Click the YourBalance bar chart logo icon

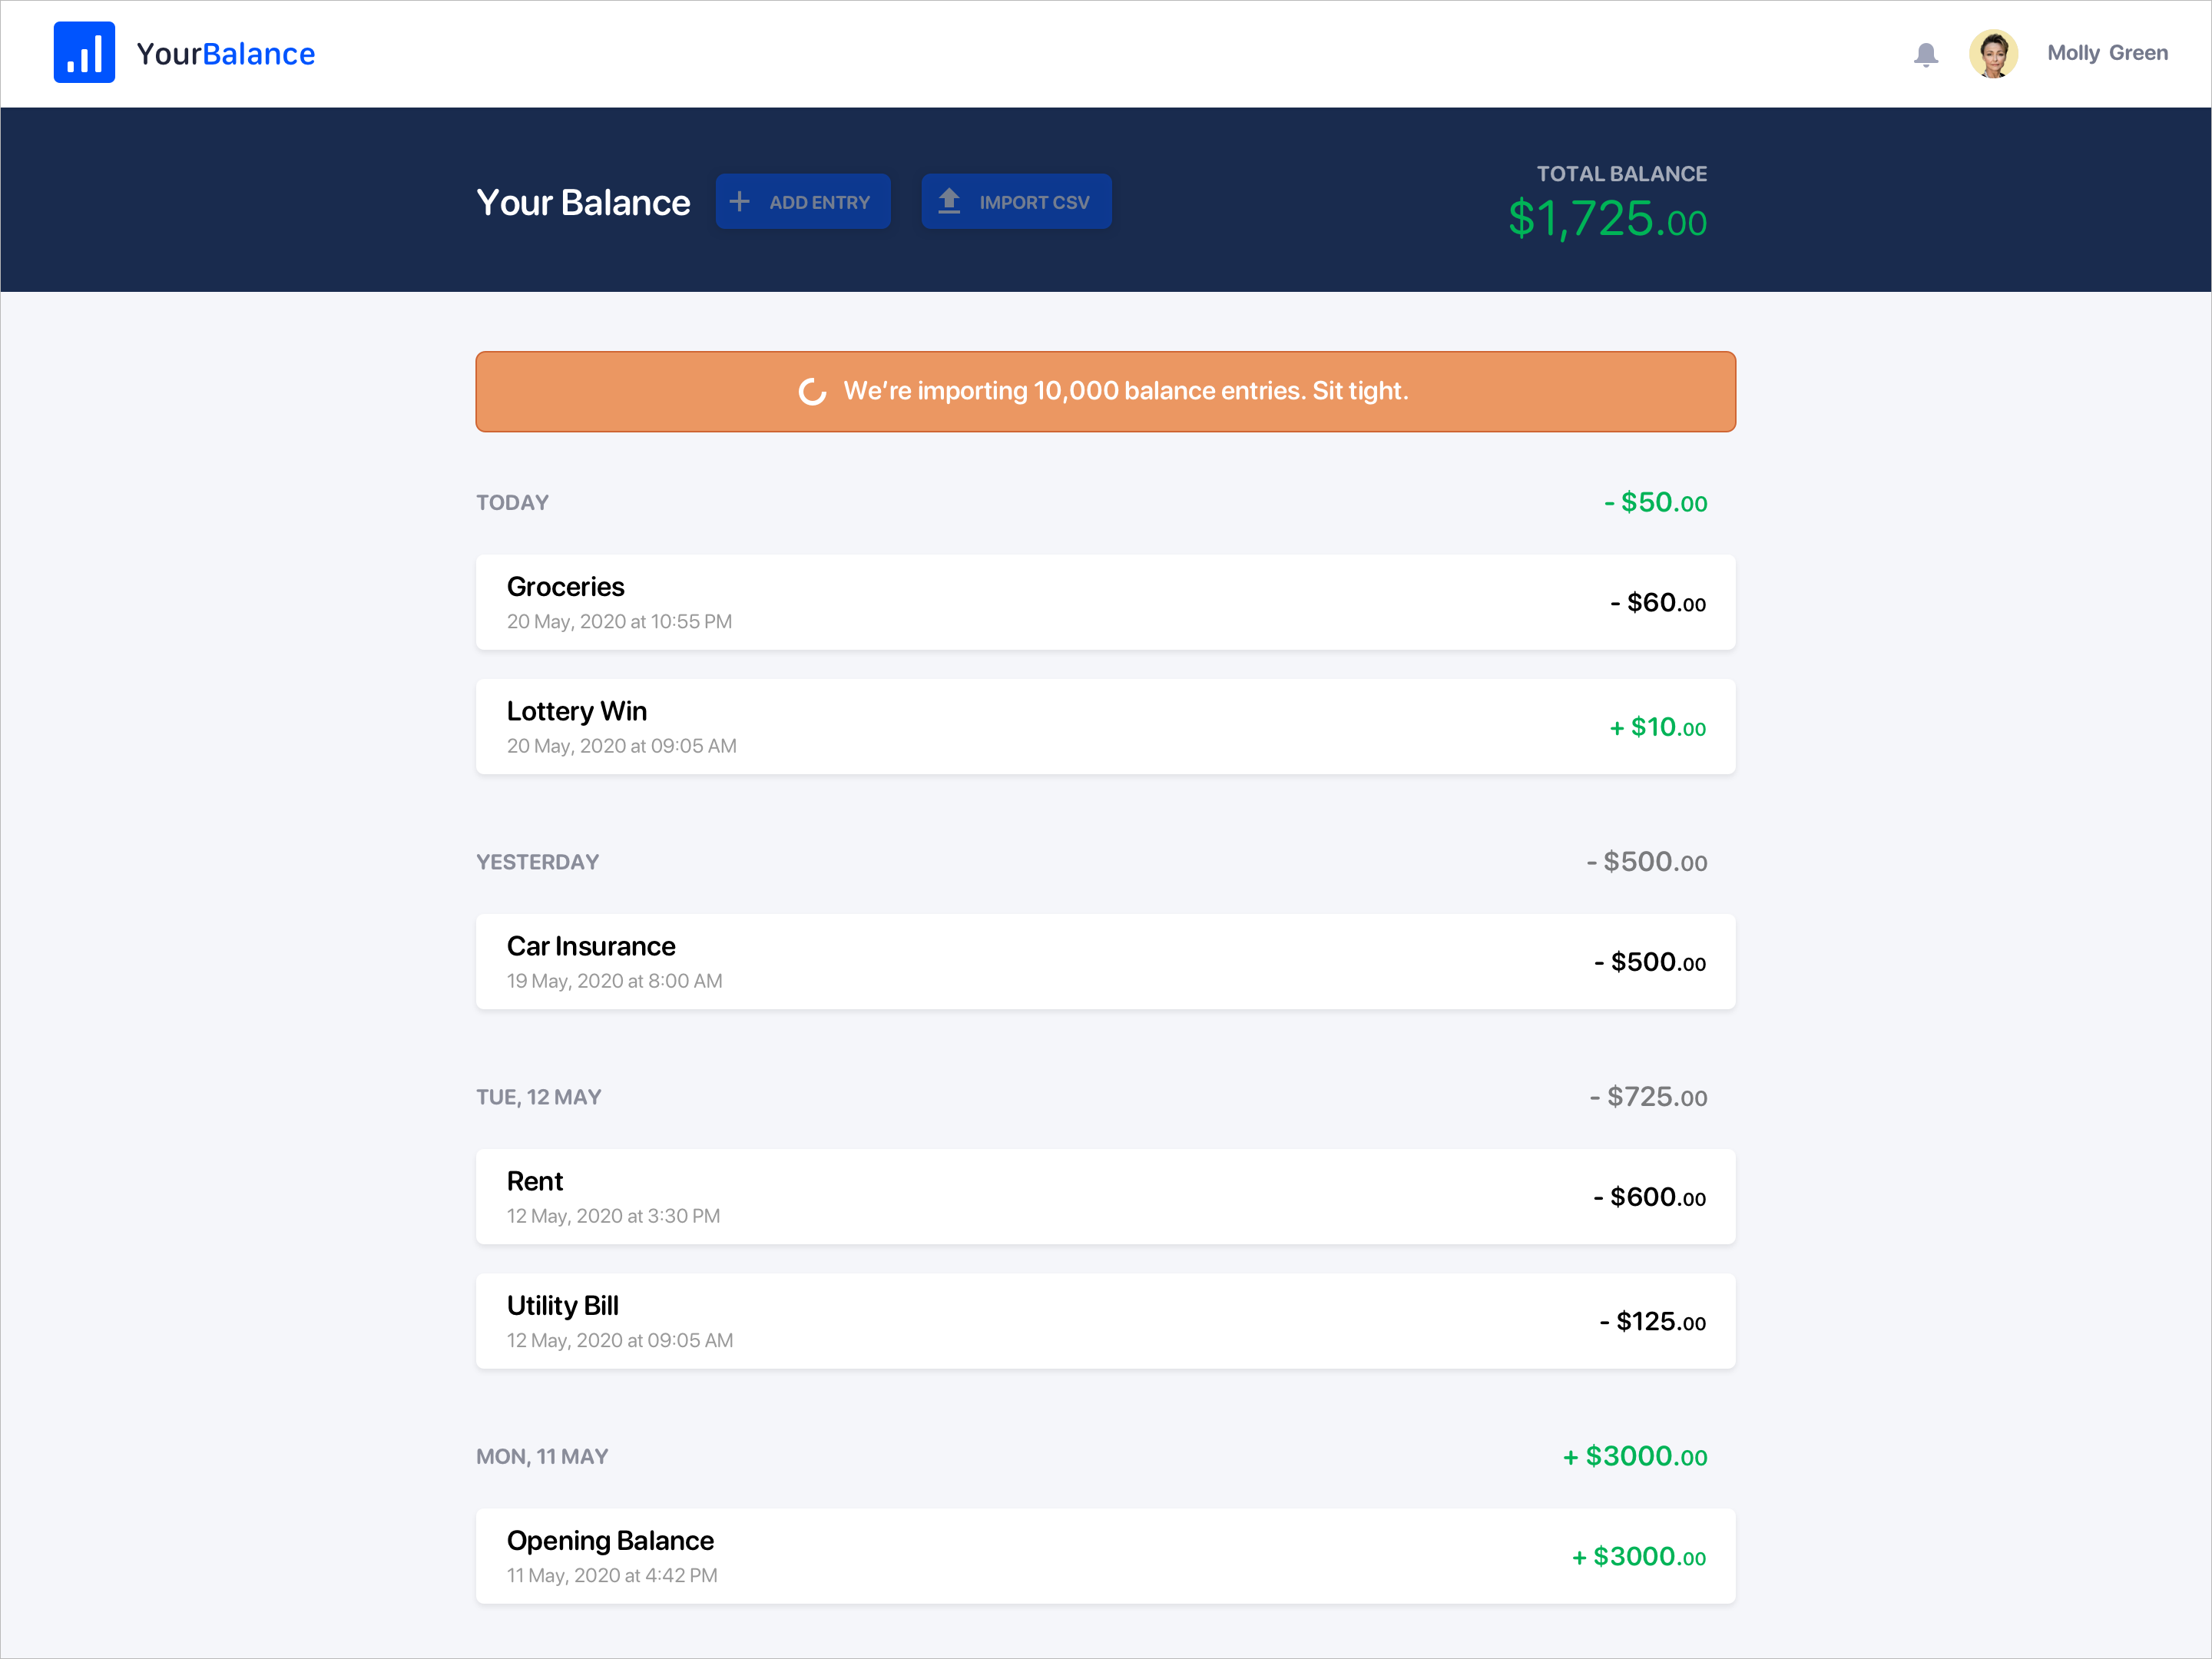84,52
